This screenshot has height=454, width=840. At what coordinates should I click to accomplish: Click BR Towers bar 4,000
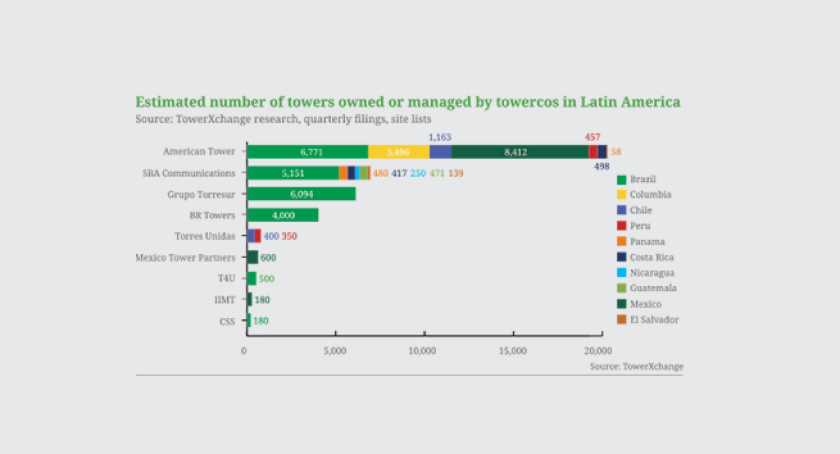283,215
